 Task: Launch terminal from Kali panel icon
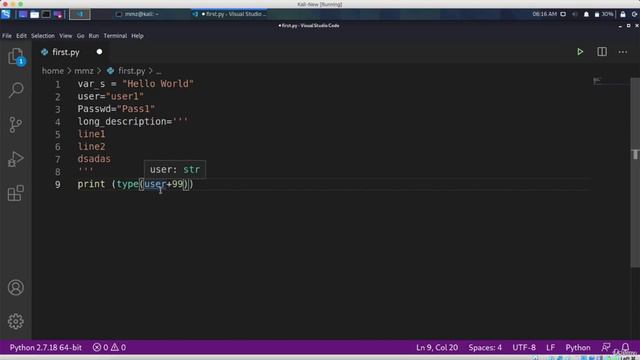click(46, 14)
